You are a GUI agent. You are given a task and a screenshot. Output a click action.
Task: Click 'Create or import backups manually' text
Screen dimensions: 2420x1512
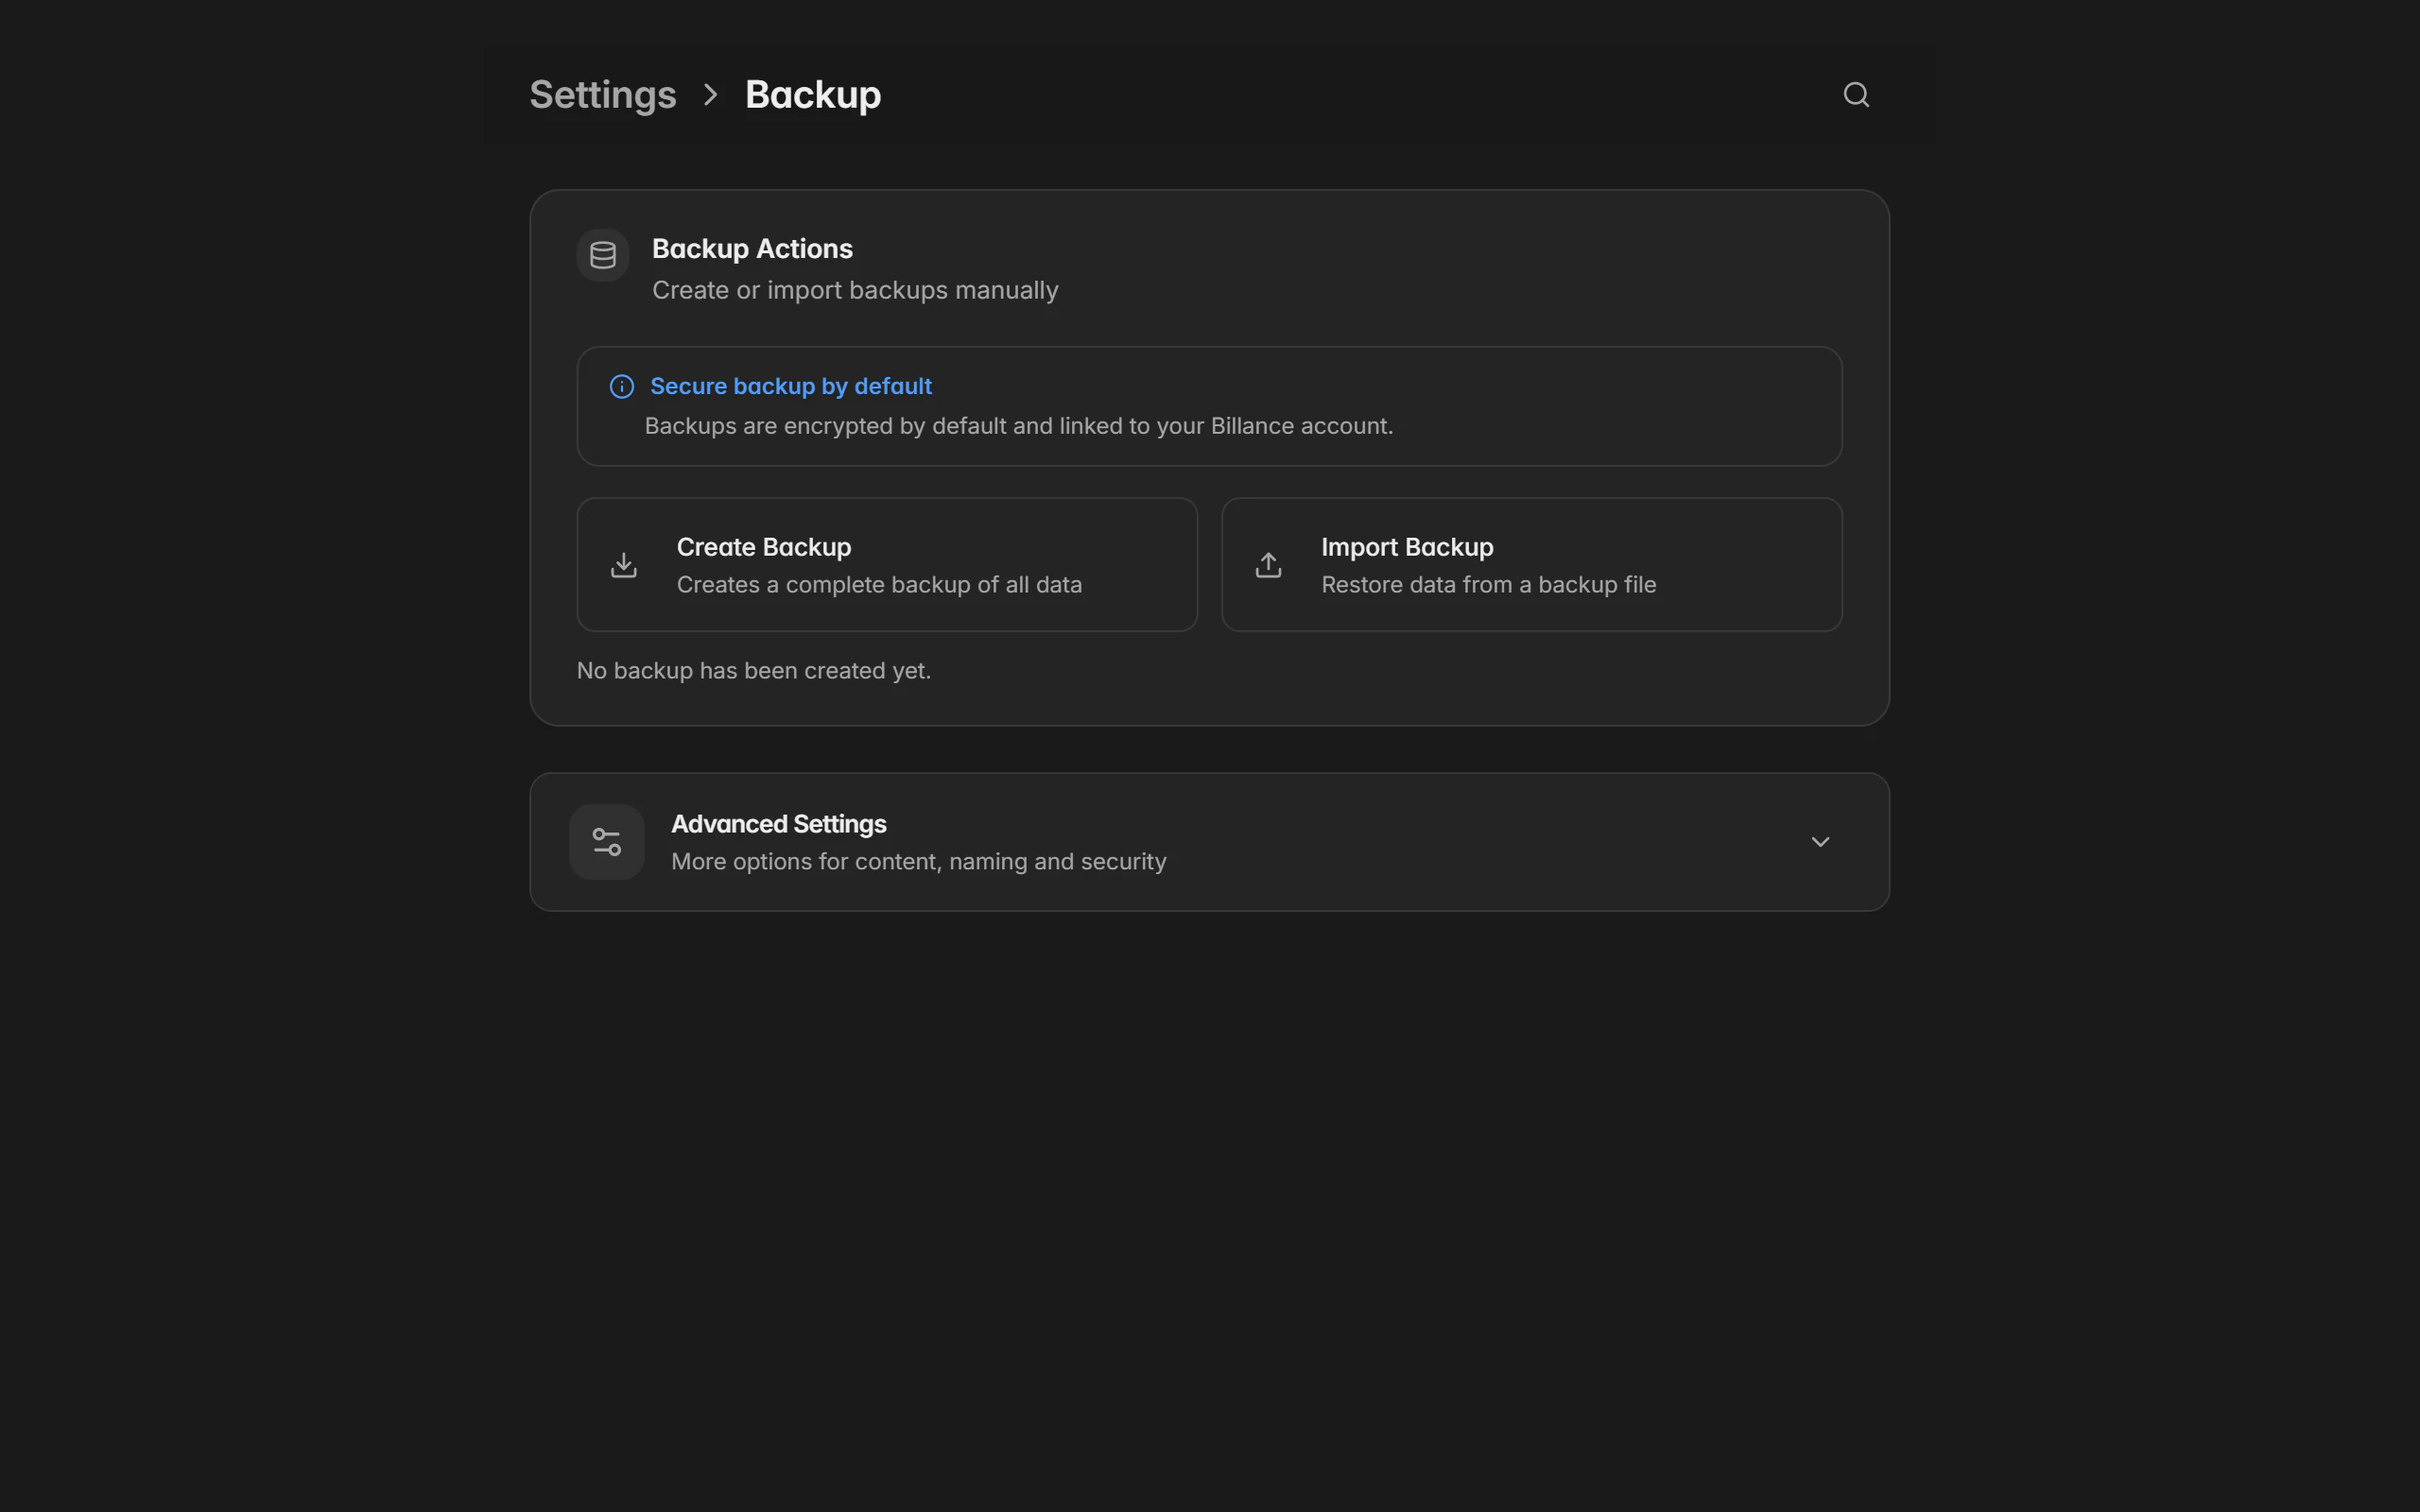pos(855,290)
